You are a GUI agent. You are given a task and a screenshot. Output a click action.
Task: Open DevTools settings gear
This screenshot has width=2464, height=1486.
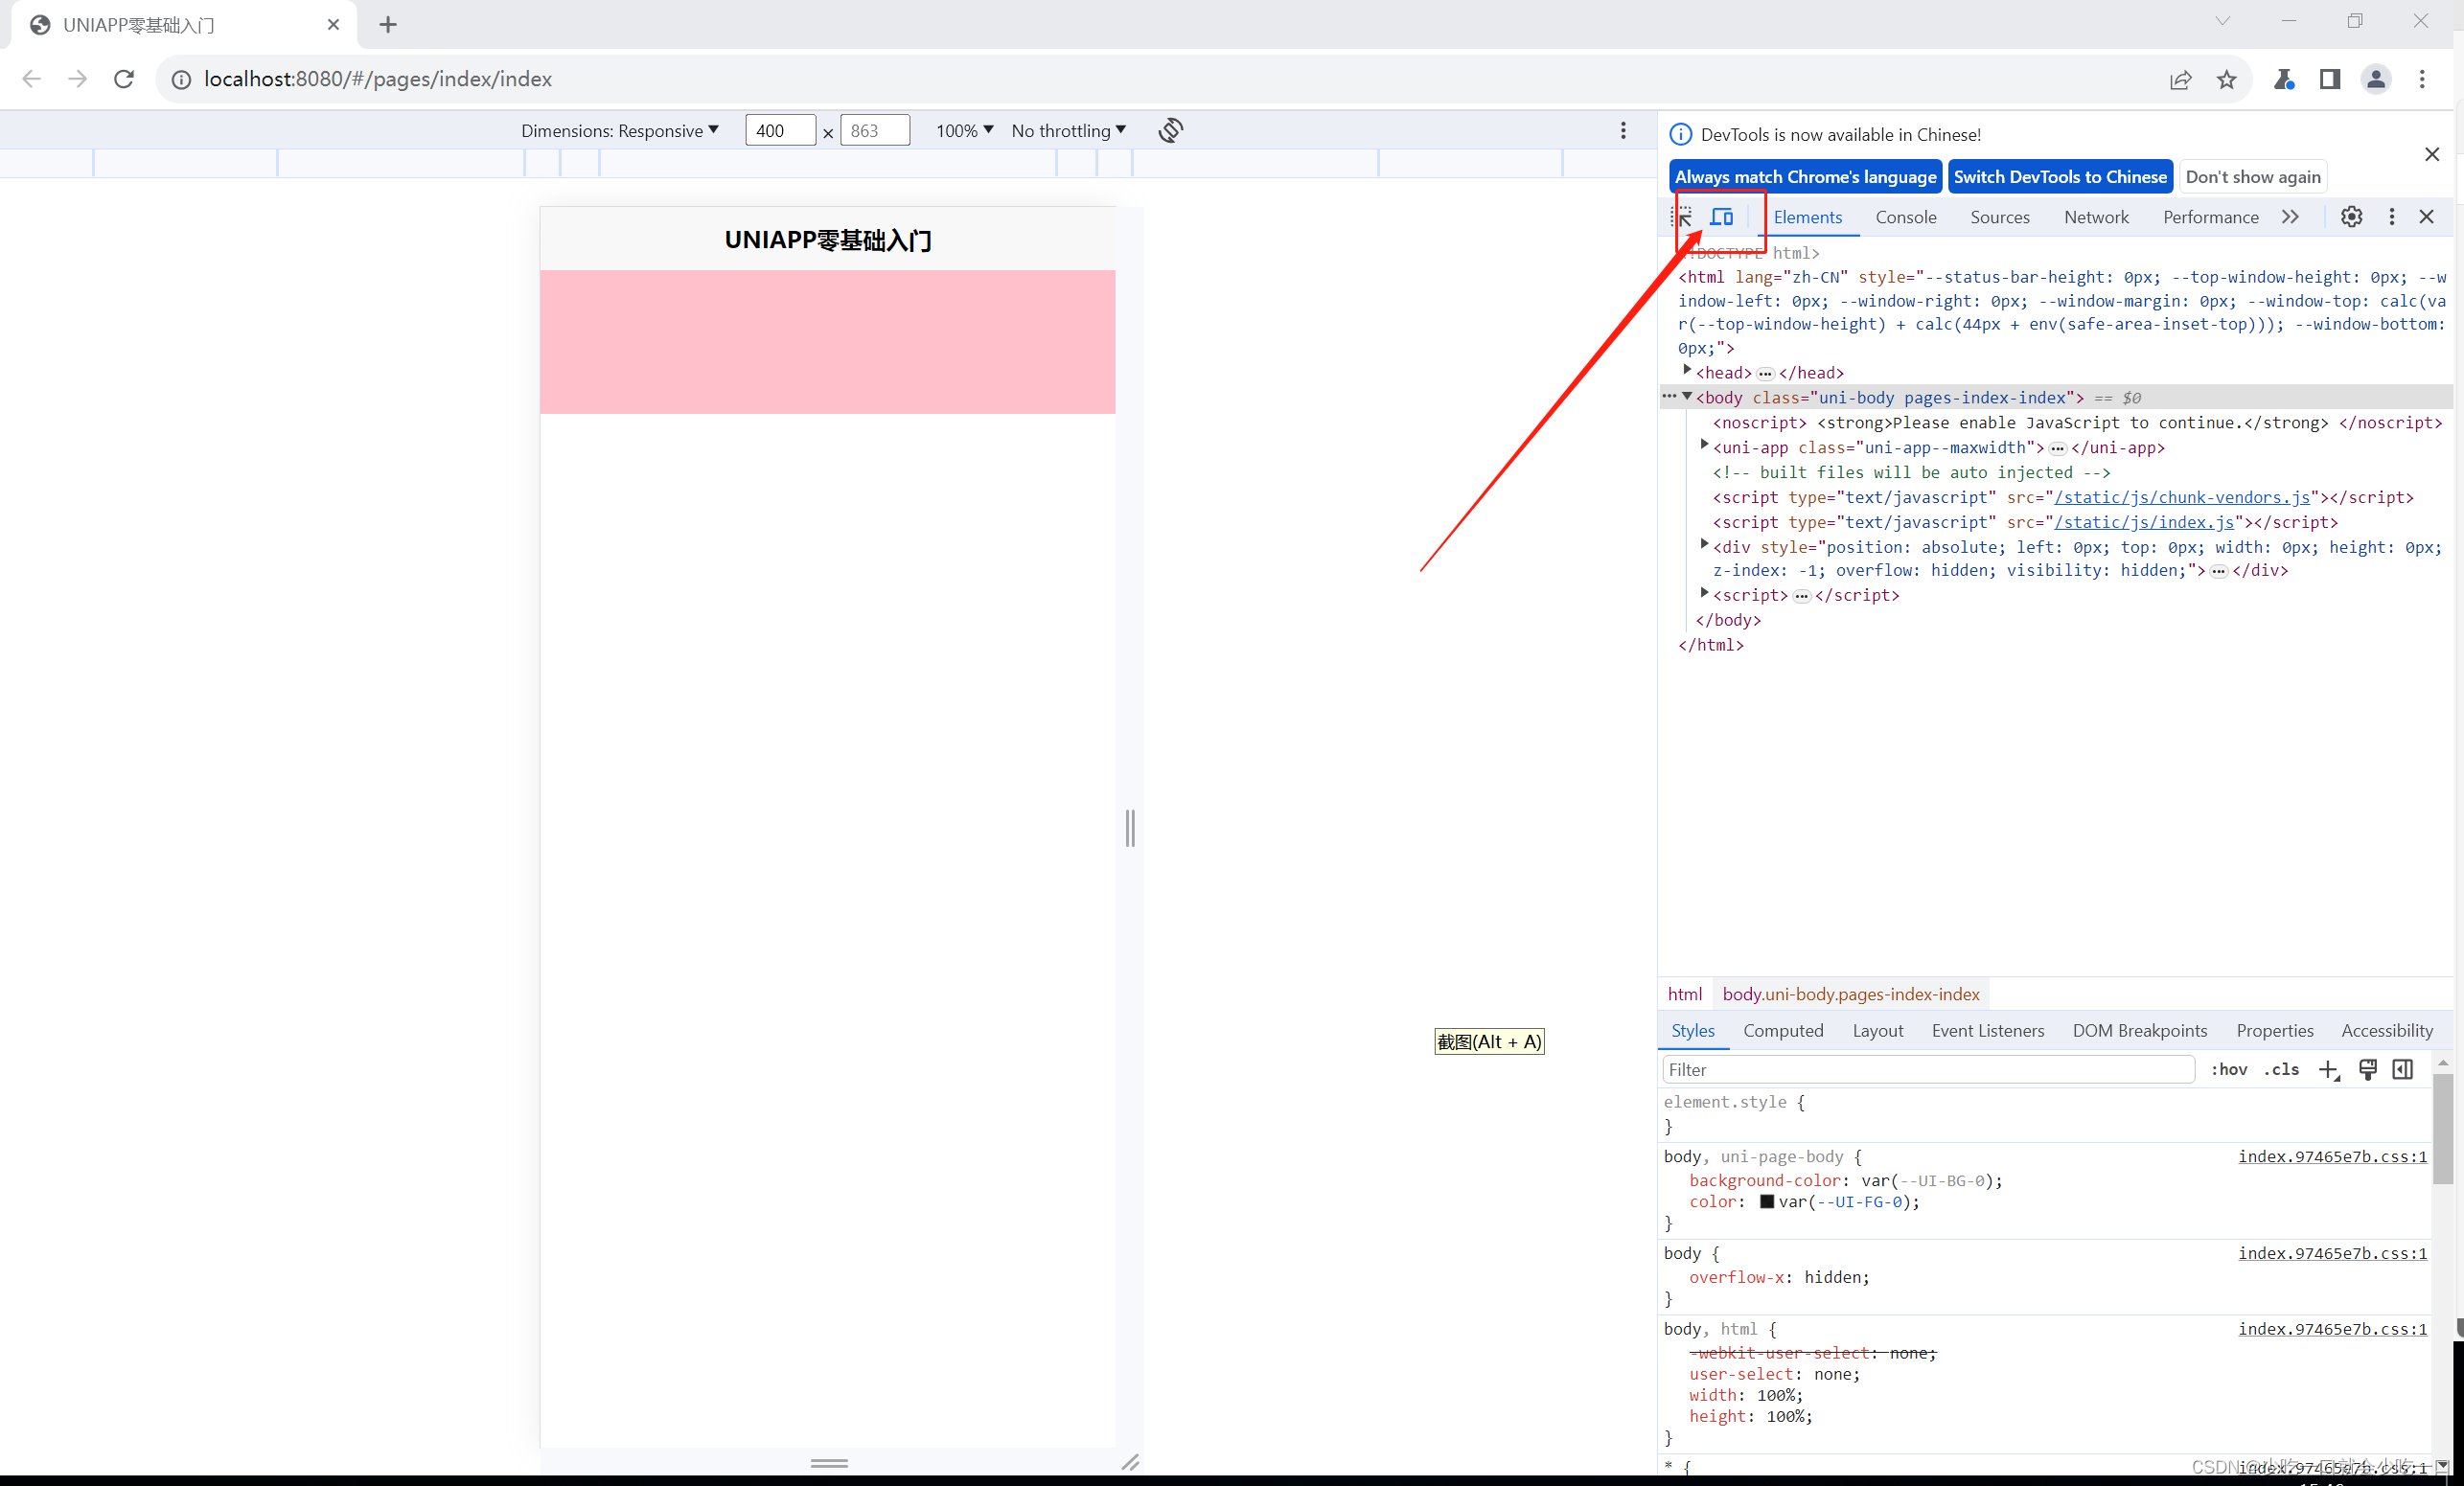click(2351, 217)
